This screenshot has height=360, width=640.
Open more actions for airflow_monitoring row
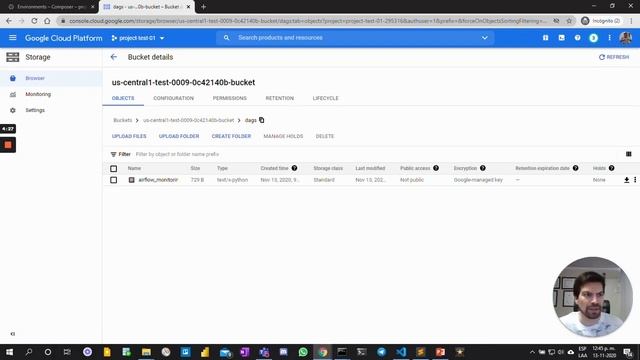coord(635,180)
